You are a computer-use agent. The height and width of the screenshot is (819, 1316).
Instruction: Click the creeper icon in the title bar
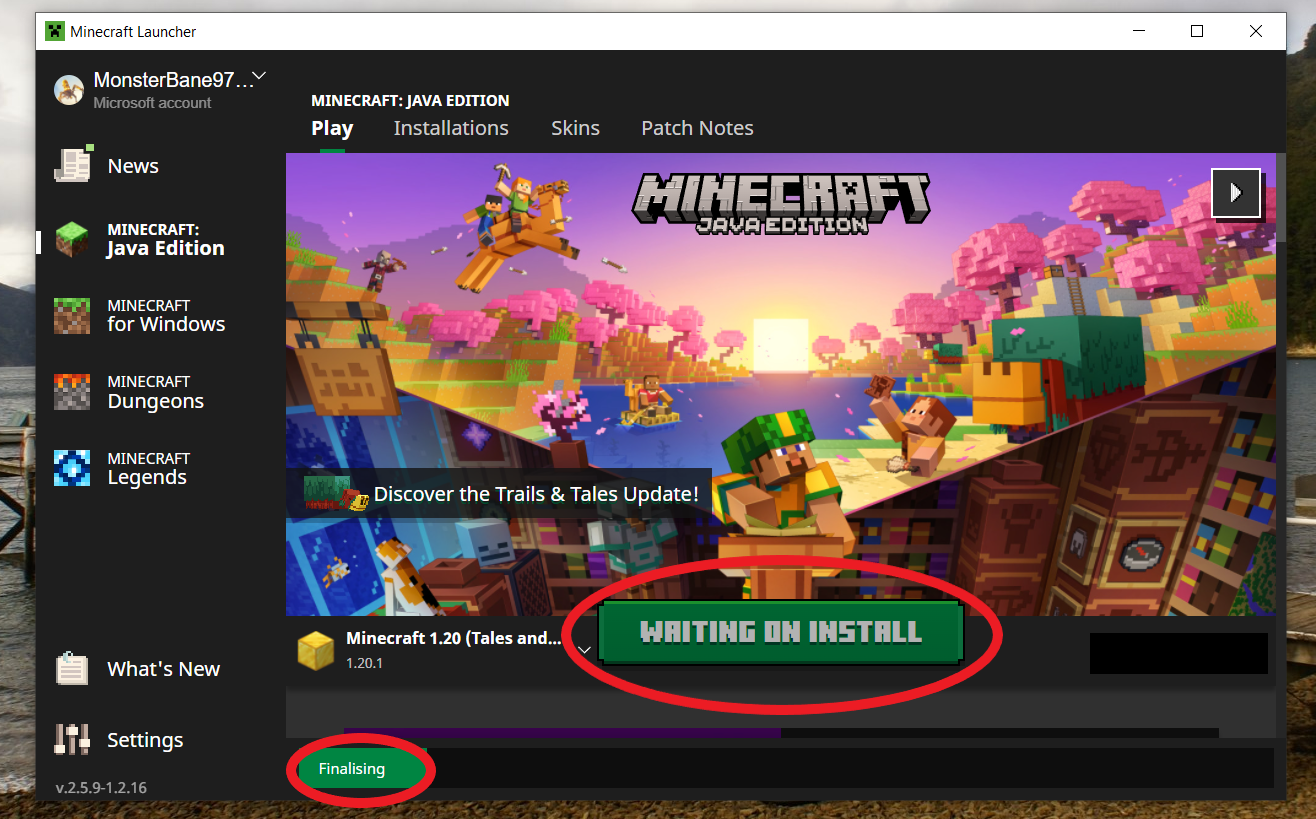54,31
